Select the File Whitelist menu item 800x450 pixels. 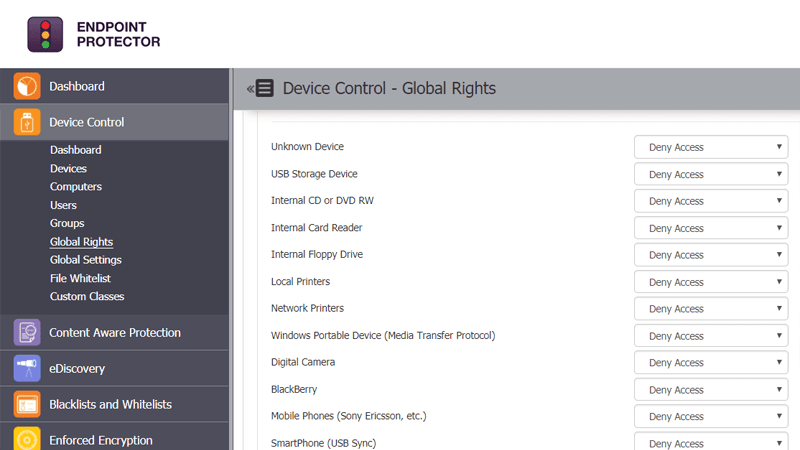[80, 278]
